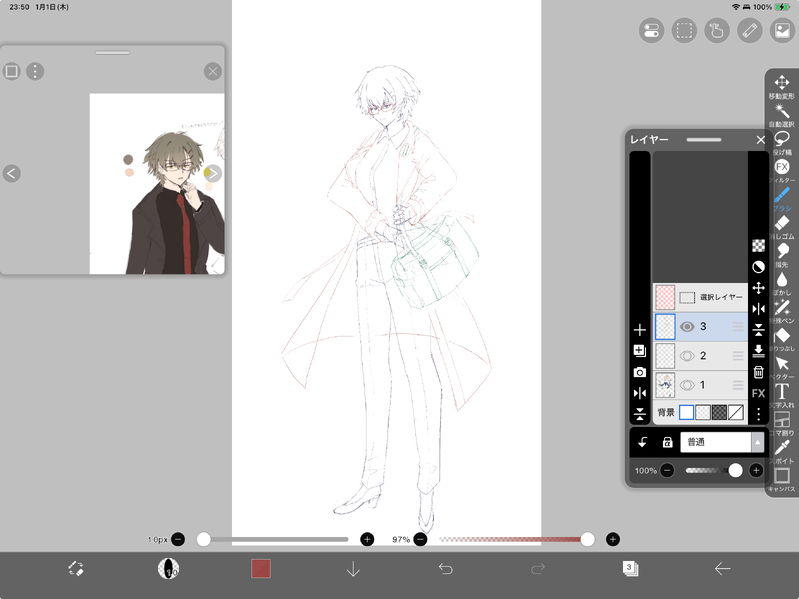Screen dimensions: 799x599
Task: Select the Bucket fill (塗りつぶし) tool
Action: tap(782, 339)
